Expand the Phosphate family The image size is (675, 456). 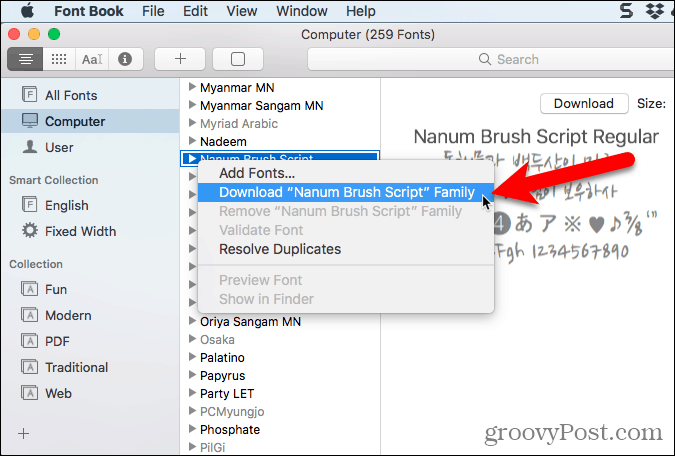[192, 429]
